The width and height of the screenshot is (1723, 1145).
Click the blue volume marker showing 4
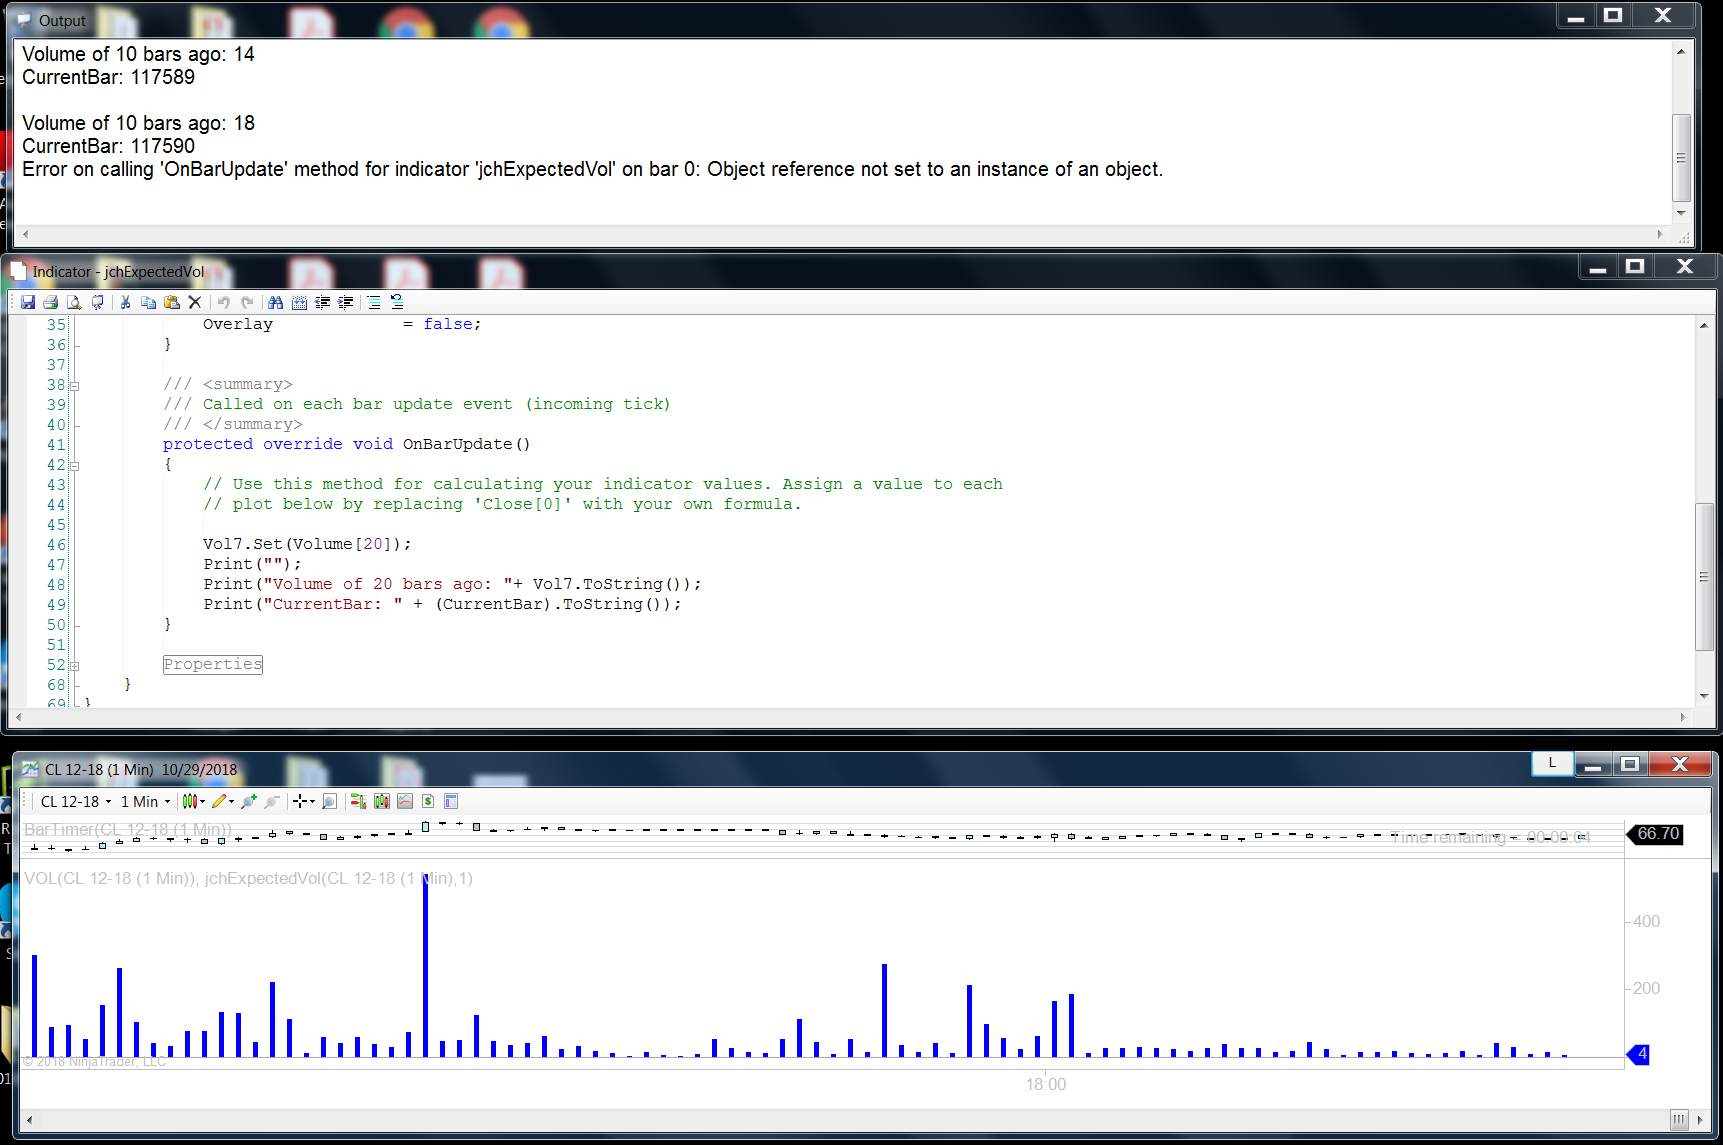click(1639, 1054)
